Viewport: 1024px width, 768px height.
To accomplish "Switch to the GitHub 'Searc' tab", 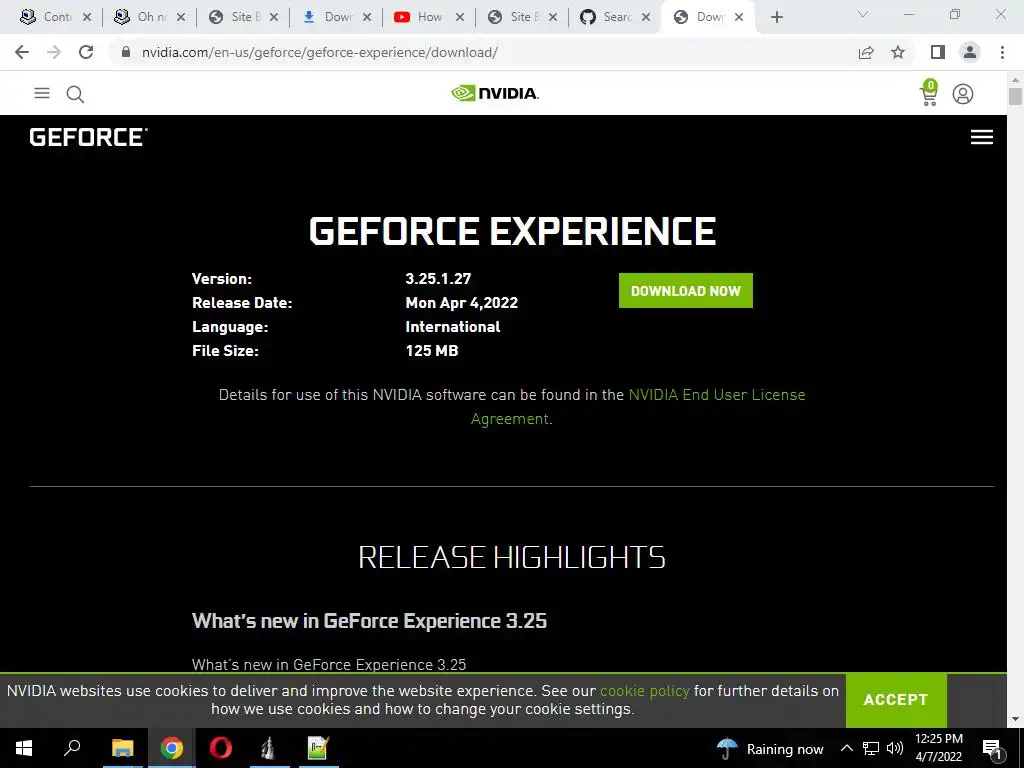I will point(616,17).
